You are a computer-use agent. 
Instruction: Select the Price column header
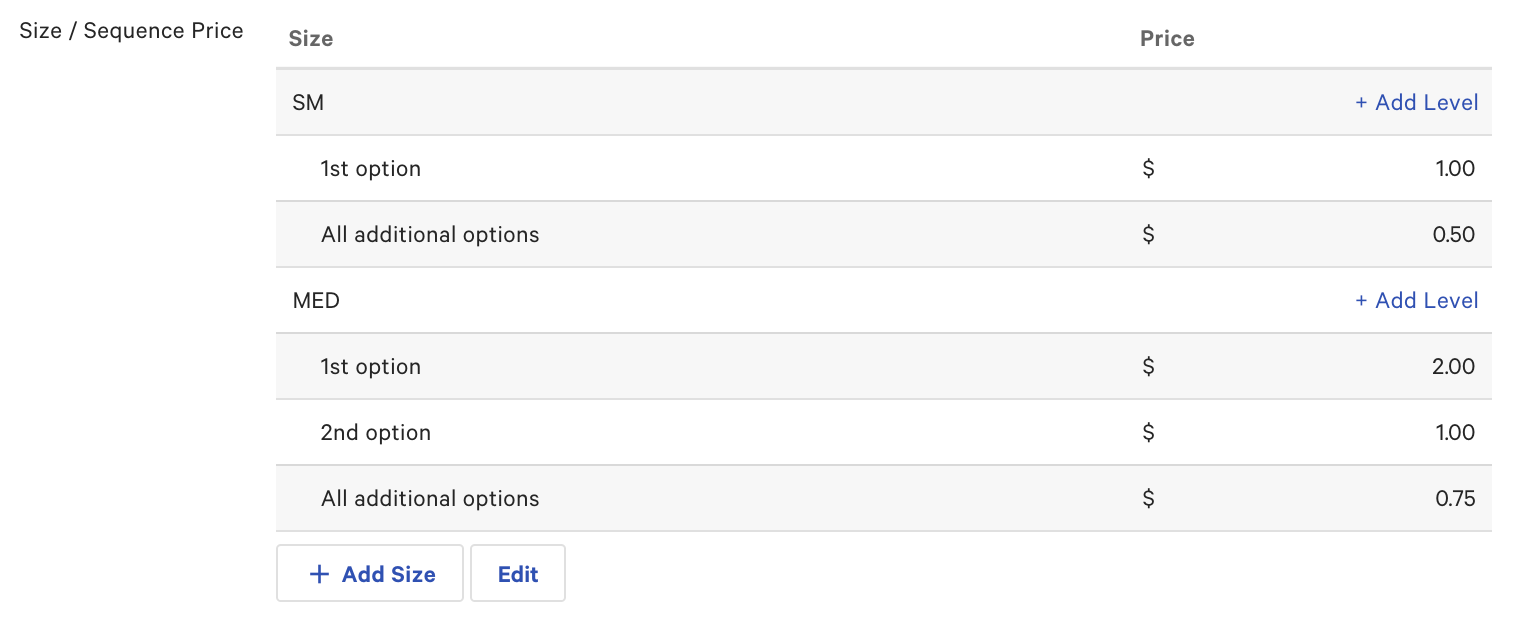(1167, 38)
